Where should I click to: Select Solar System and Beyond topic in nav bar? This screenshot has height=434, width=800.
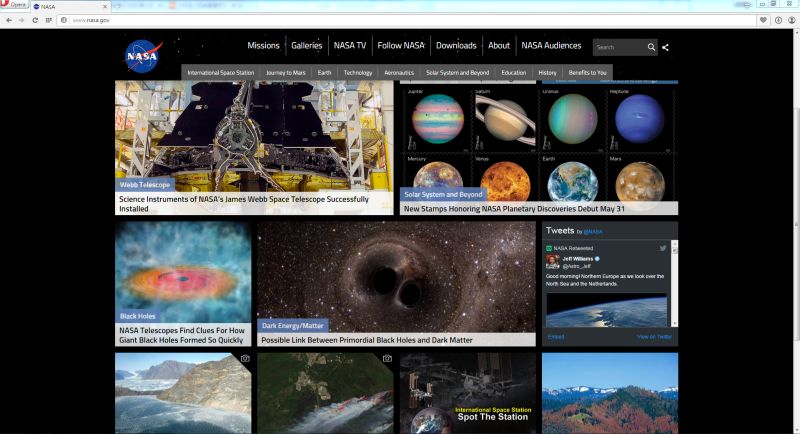458,72
